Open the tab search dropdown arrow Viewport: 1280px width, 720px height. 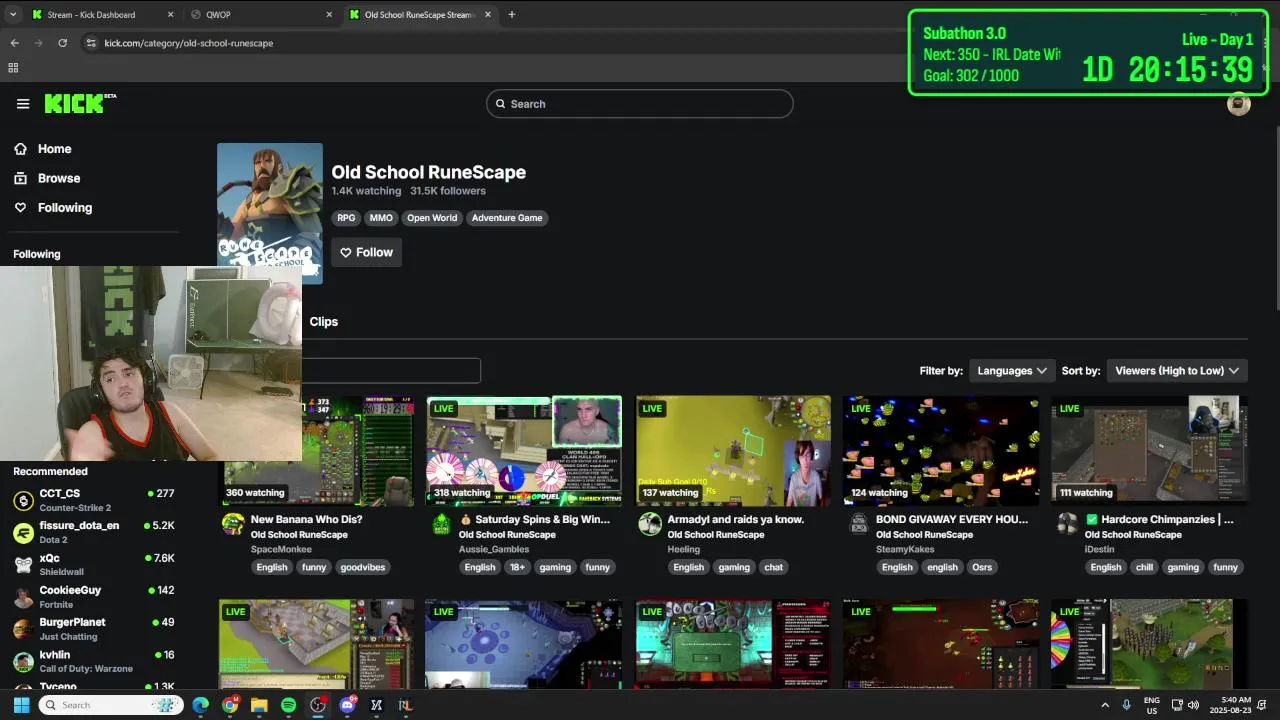13,15
